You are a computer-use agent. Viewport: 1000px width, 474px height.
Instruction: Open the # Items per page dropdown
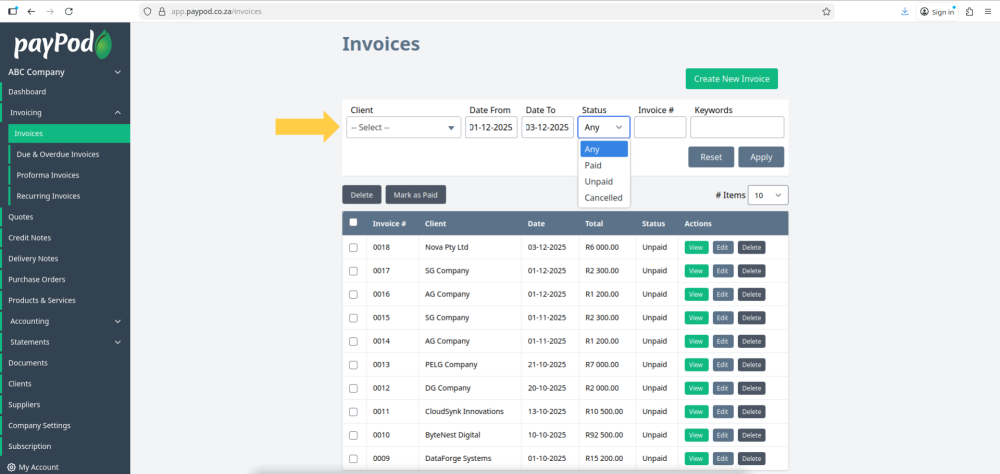point(768,195)
